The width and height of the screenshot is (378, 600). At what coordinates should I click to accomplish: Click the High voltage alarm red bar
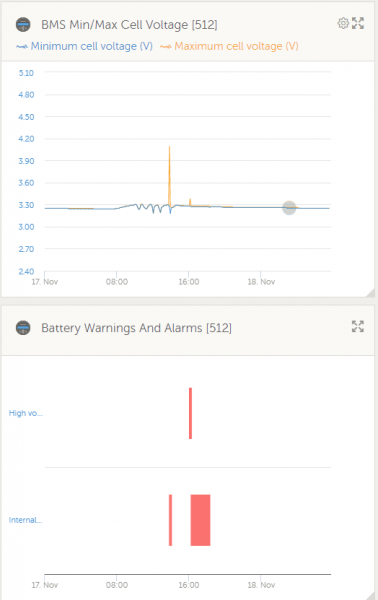click(191, 413)
